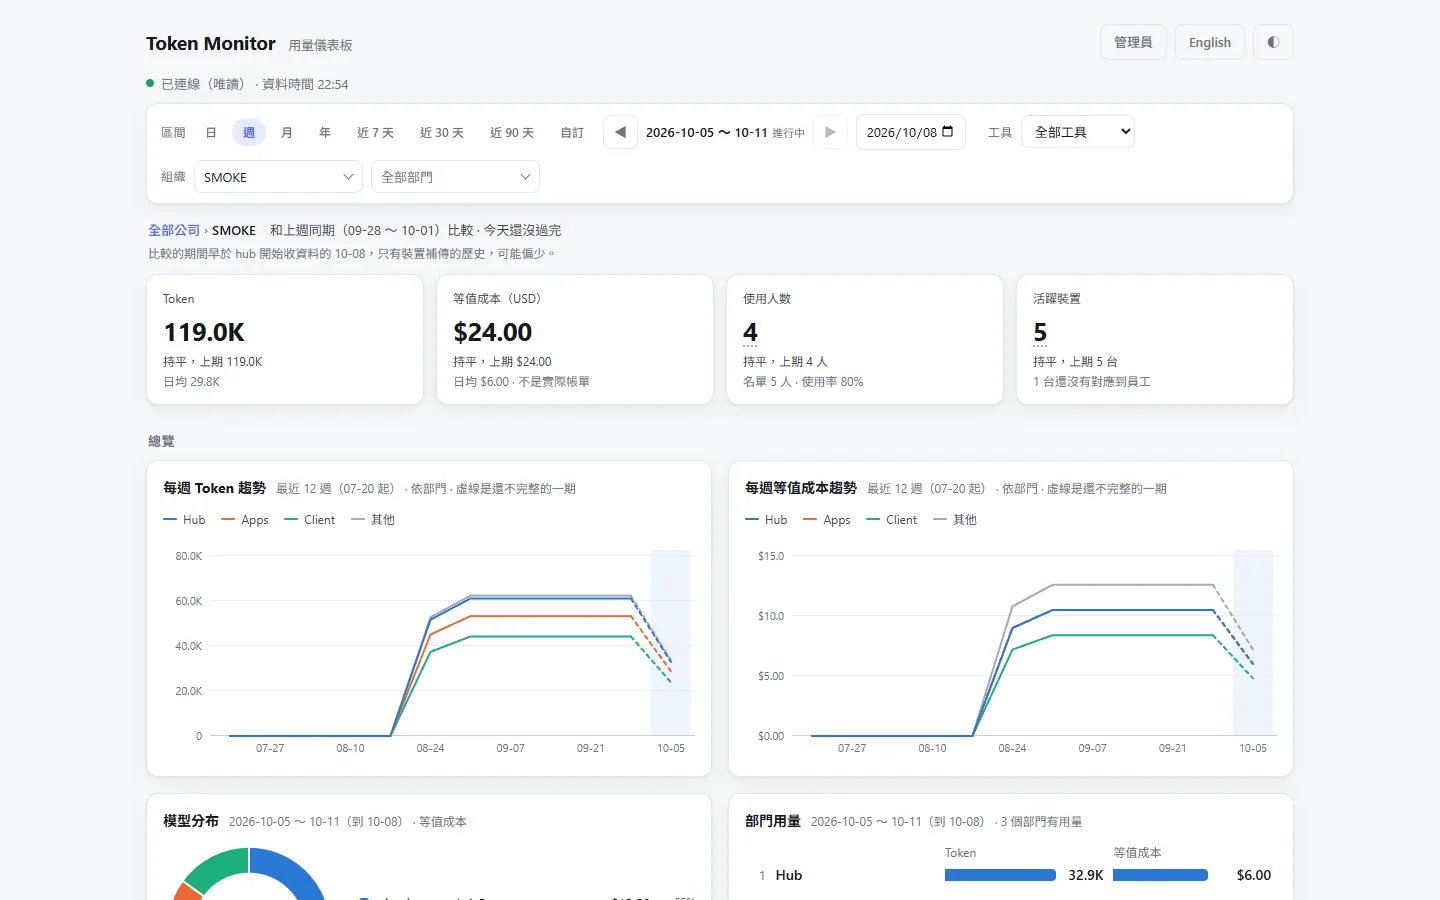The image size is (1440, 900).
Task: Select the 週 interval tab
Action: click(x=249, y=132)
